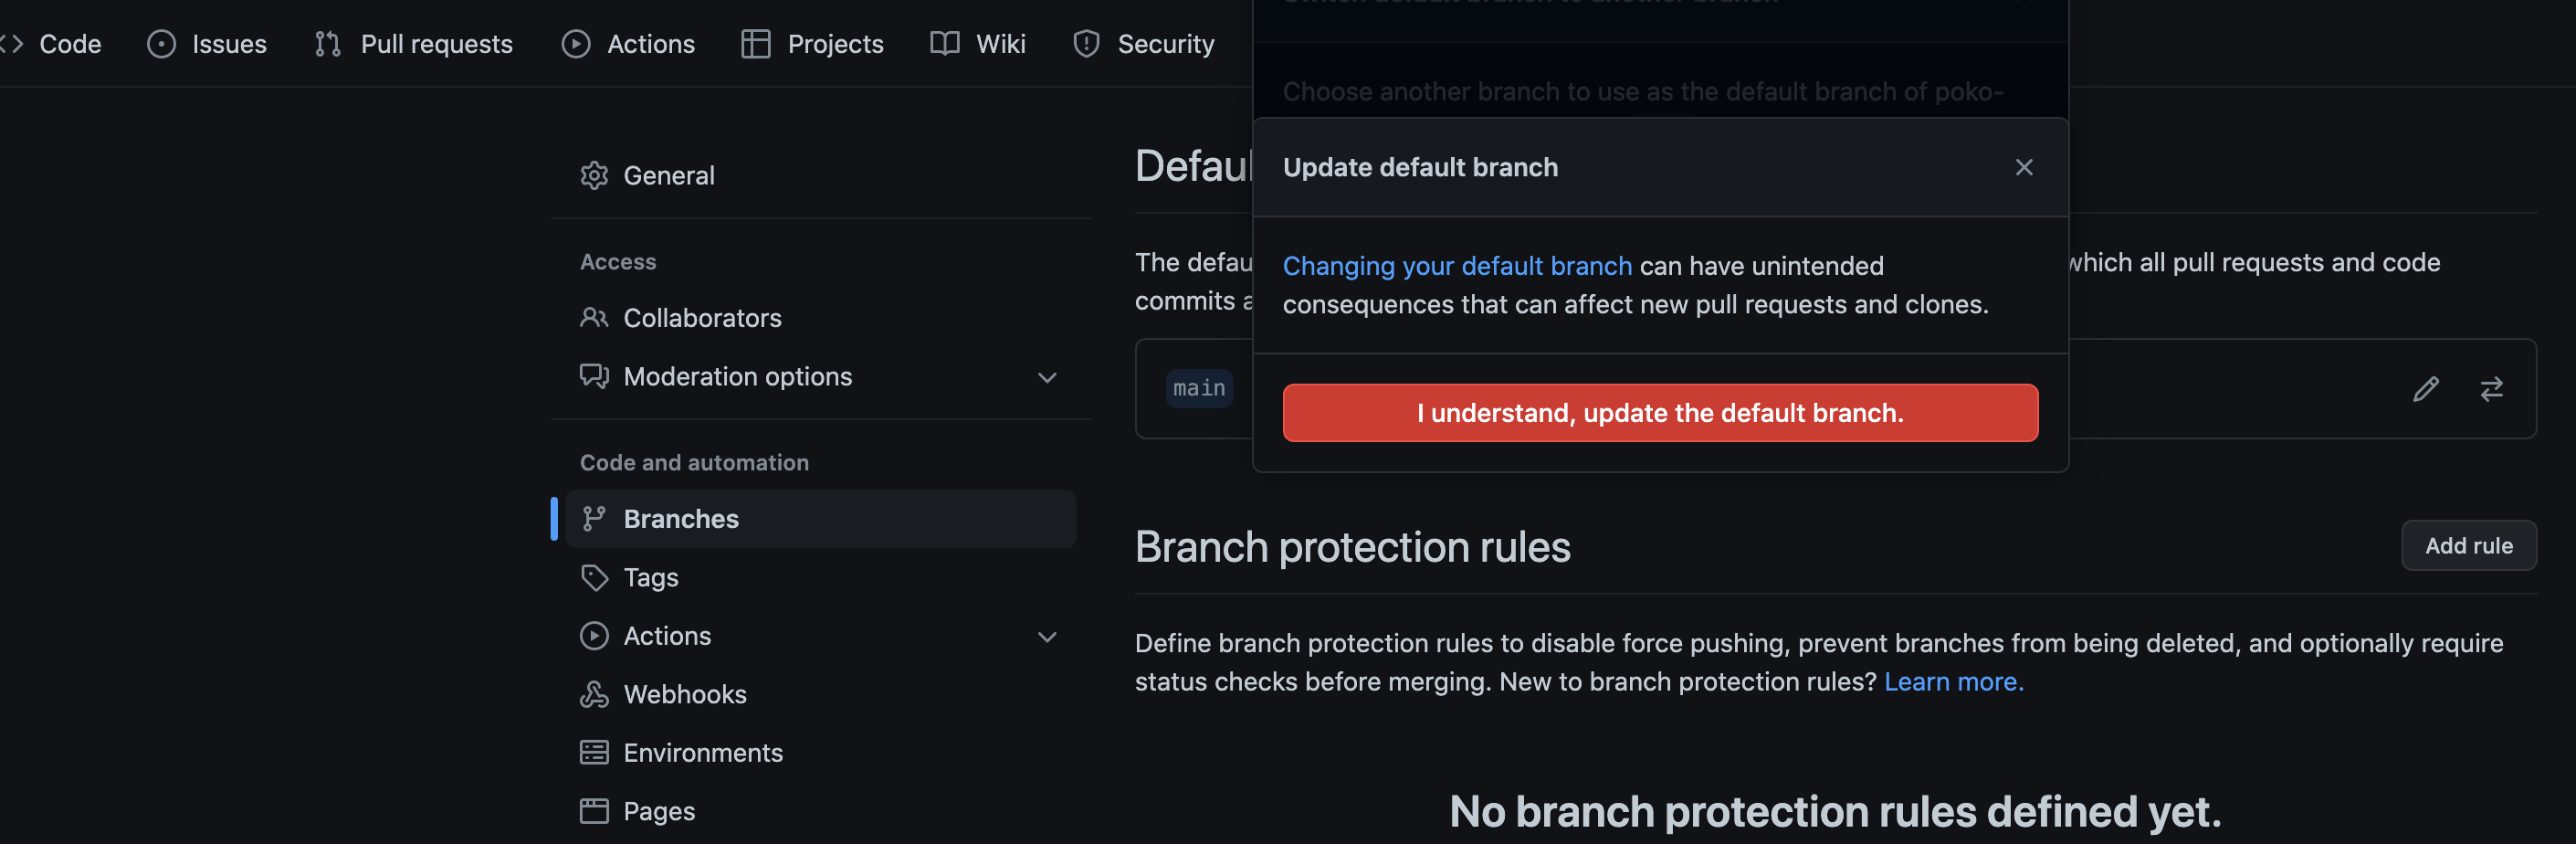
Task: Click the Webhooks icon in sidebar
Action: click(594, 694)
